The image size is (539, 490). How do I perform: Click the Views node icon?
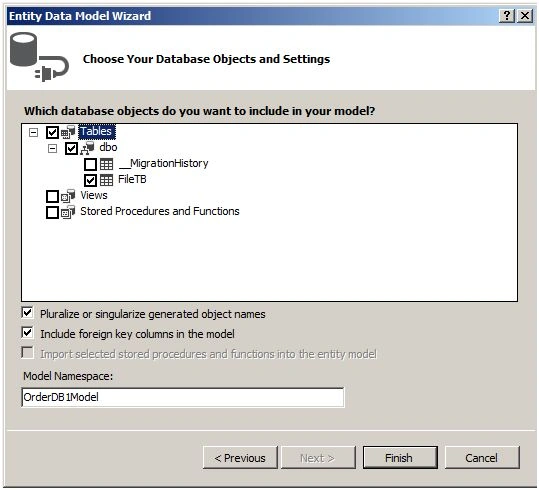tap(68, 196)
